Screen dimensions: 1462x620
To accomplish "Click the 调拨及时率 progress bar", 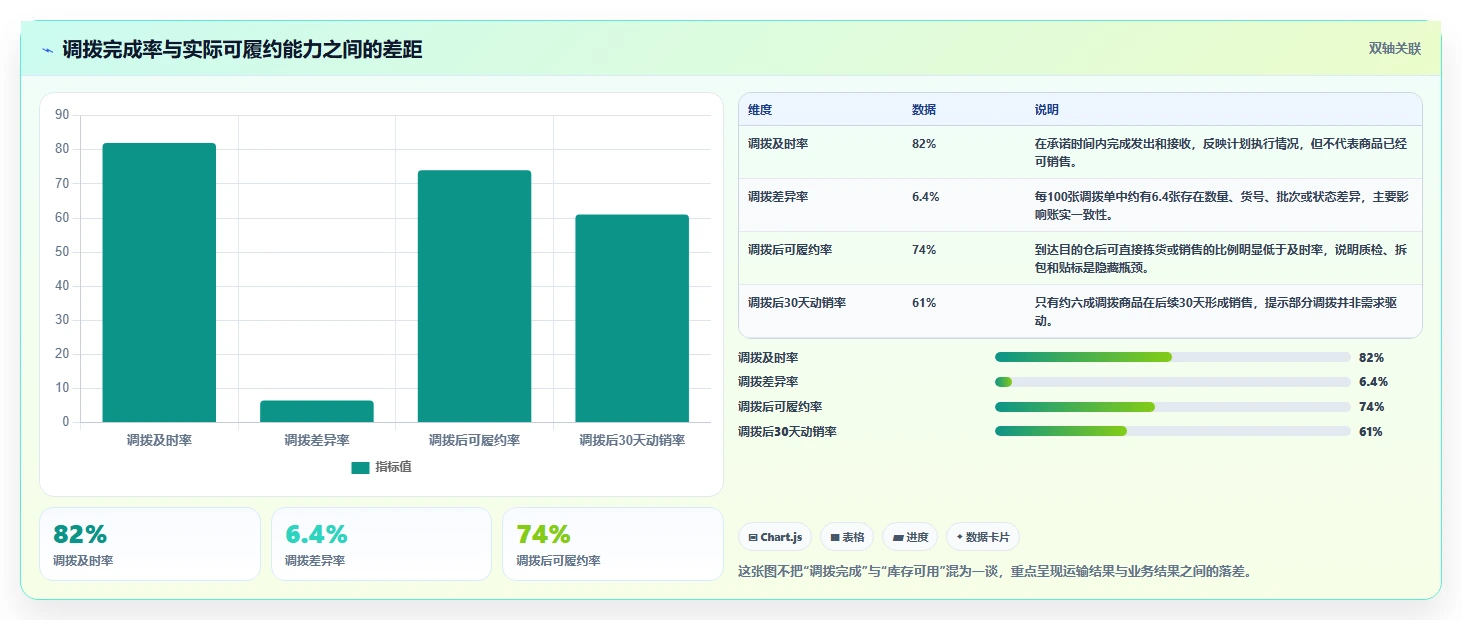I will tap(1172, 357).
